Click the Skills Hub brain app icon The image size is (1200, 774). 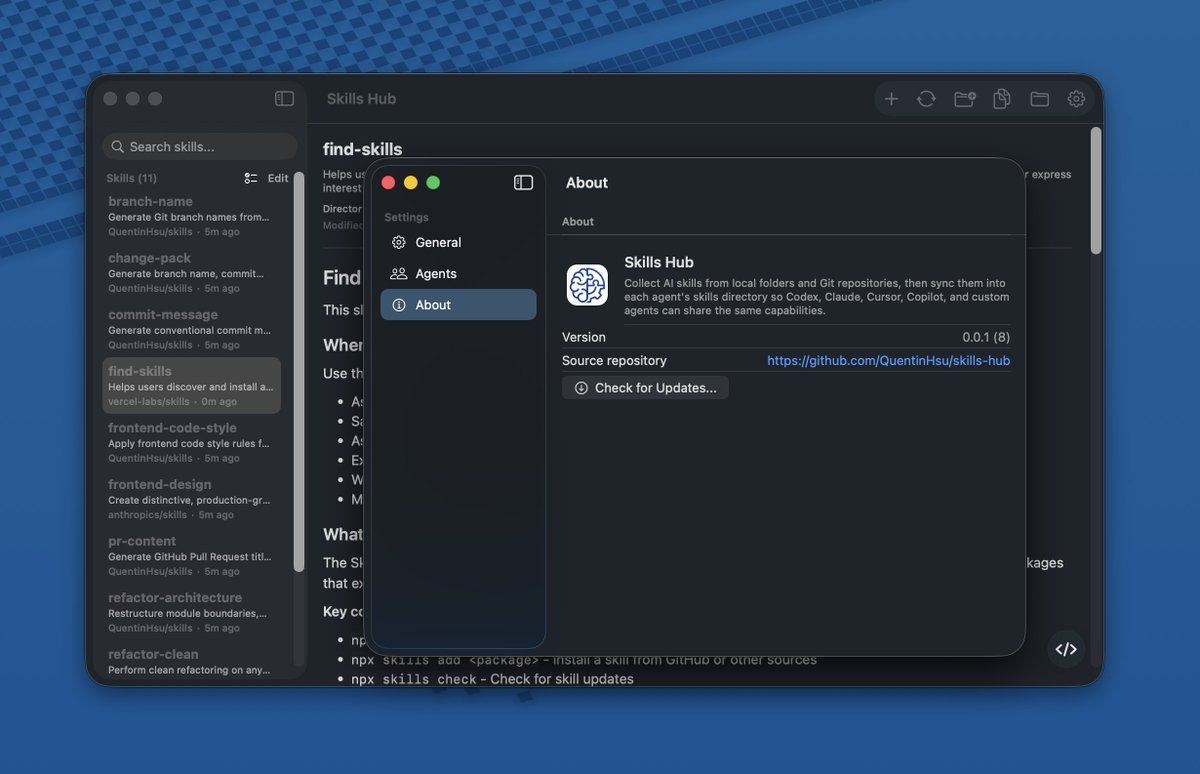[x=587, y=285]
